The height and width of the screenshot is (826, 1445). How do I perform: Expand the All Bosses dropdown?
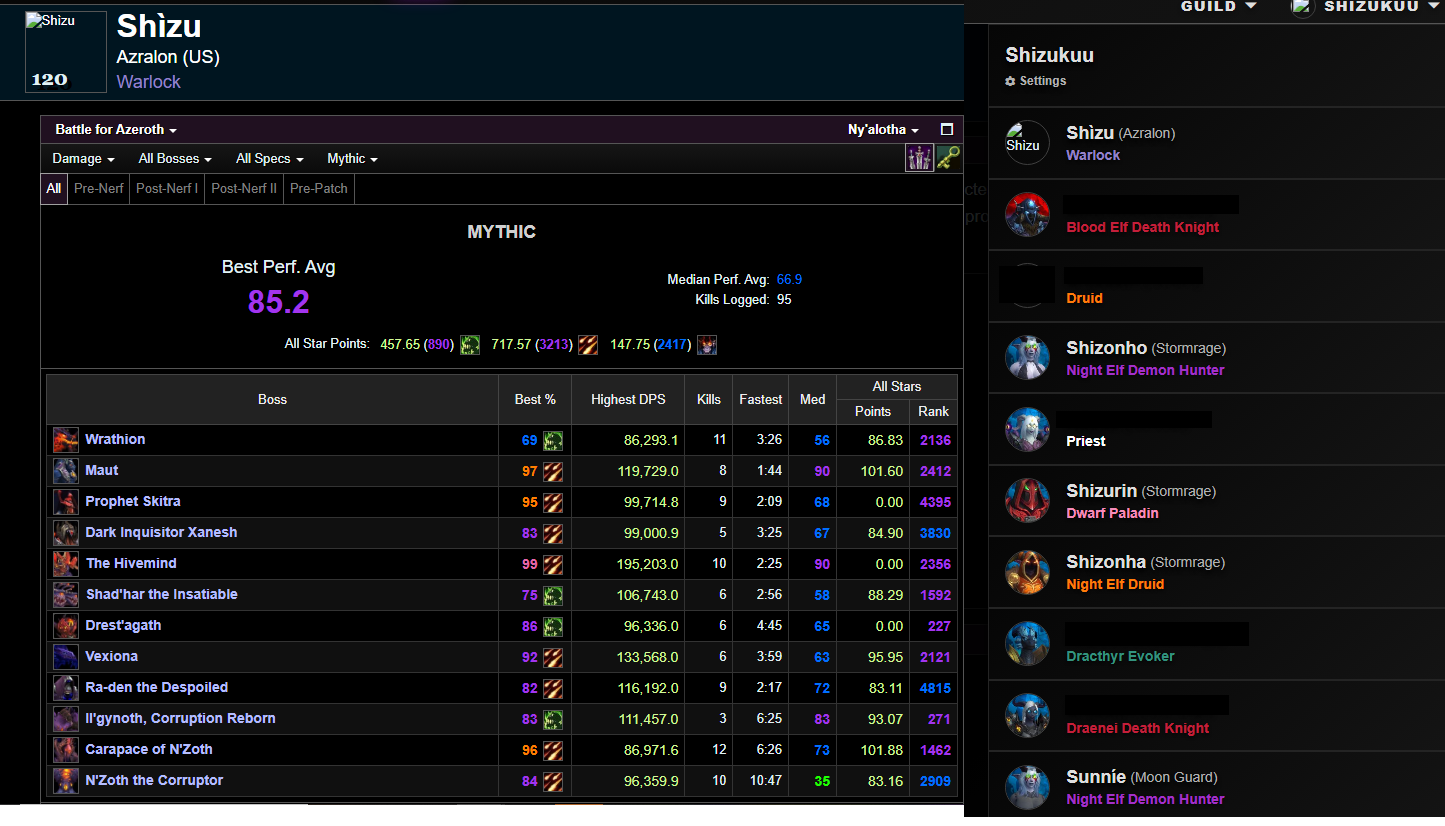(x=175, y=159)
